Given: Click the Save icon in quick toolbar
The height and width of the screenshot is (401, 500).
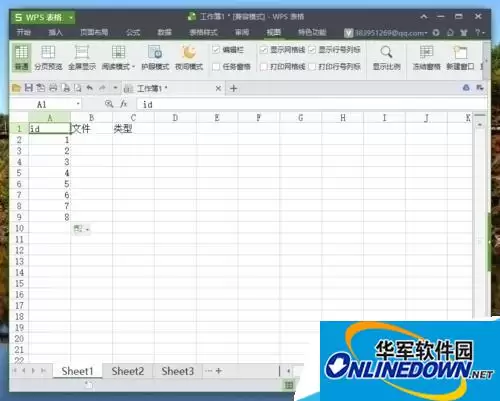Looking at the screenshot, I should (x=29, y=88).
